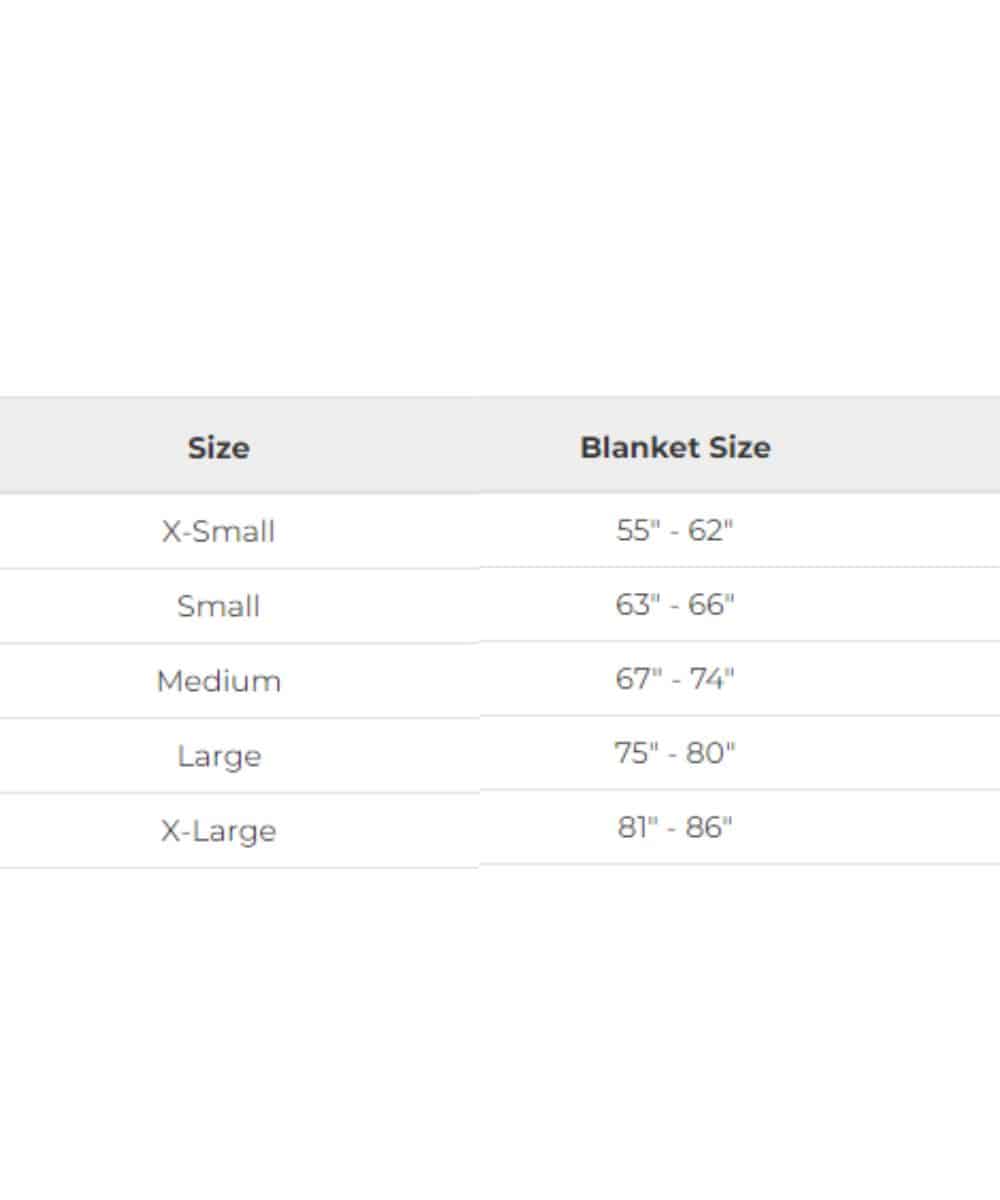
Task: Click the 66" maximum value for Small
Action: [x=712, y=605]
